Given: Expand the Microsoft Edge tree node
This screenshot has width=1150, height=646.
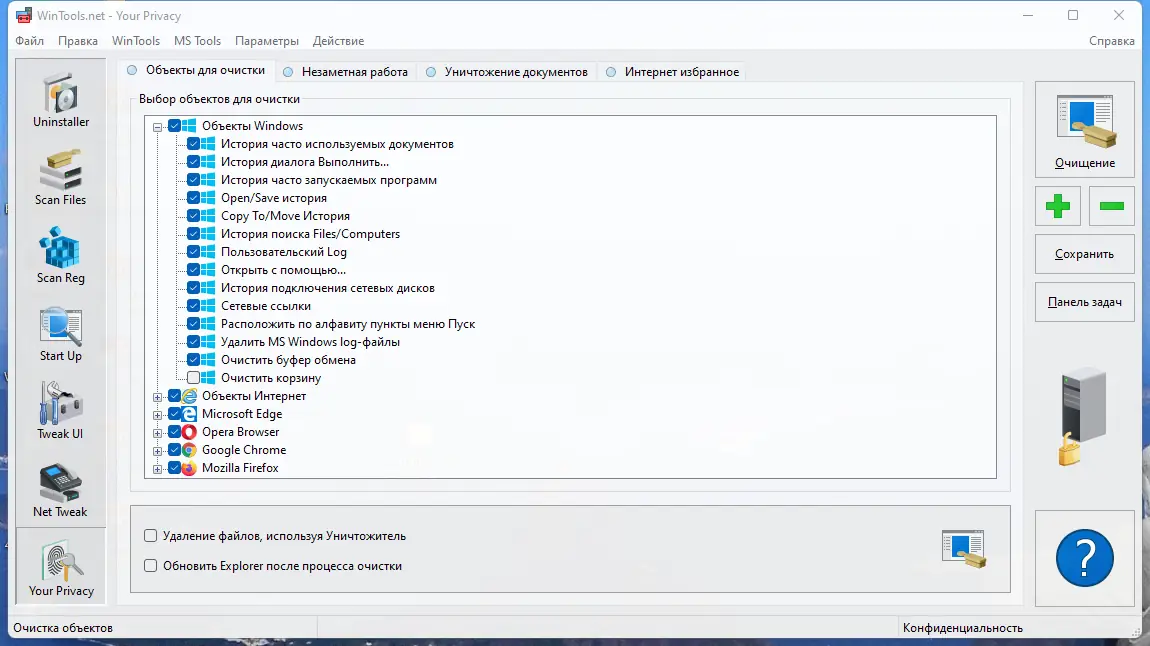Looking at the screenshot, I should (157, 415).
